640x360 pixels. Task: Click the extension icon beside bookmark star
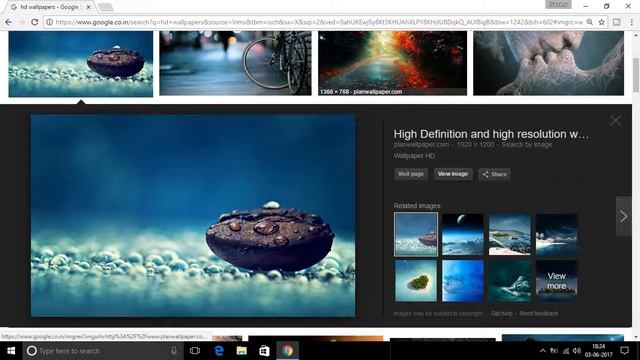point(616,22)
